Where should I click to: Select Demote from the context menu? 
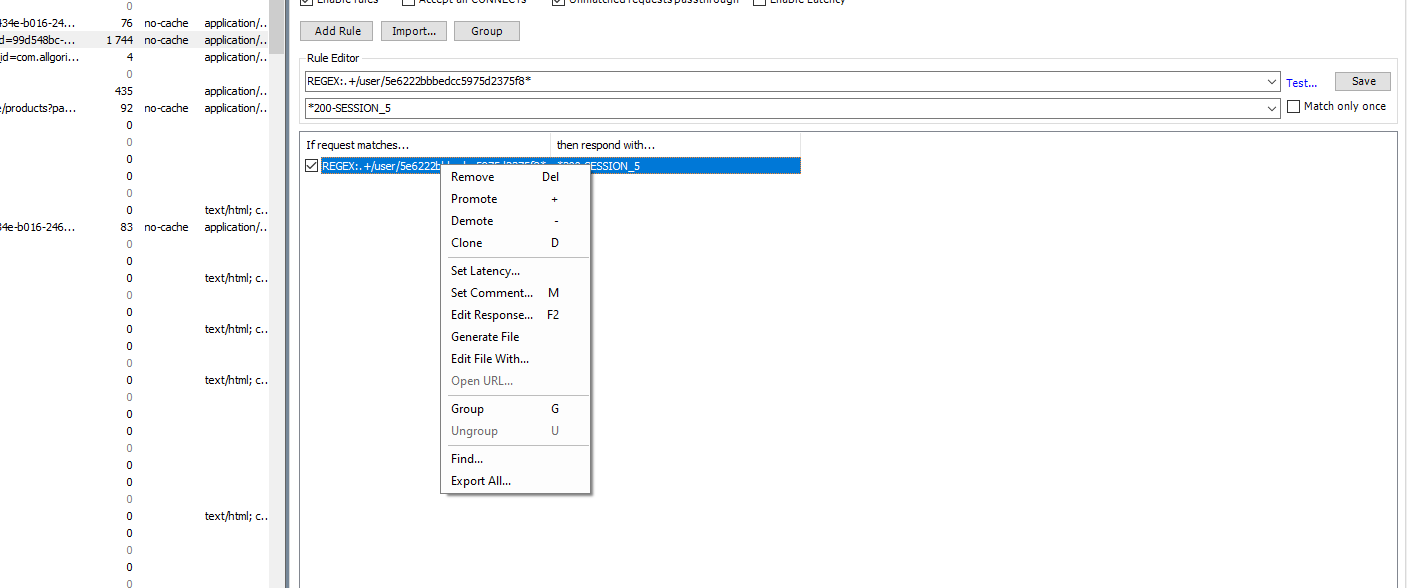(515, 221)
